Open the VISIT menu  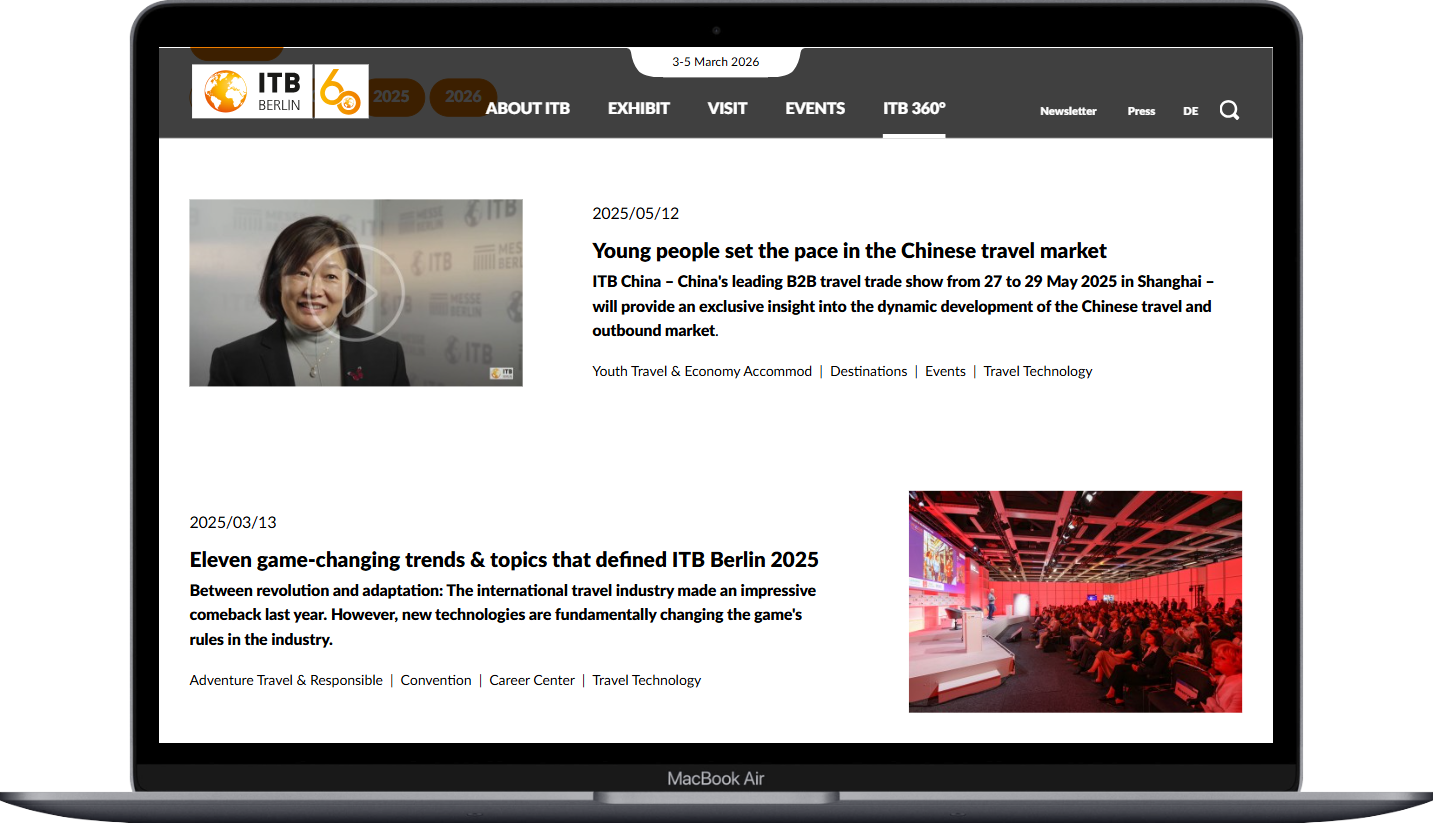pos(727,108)
